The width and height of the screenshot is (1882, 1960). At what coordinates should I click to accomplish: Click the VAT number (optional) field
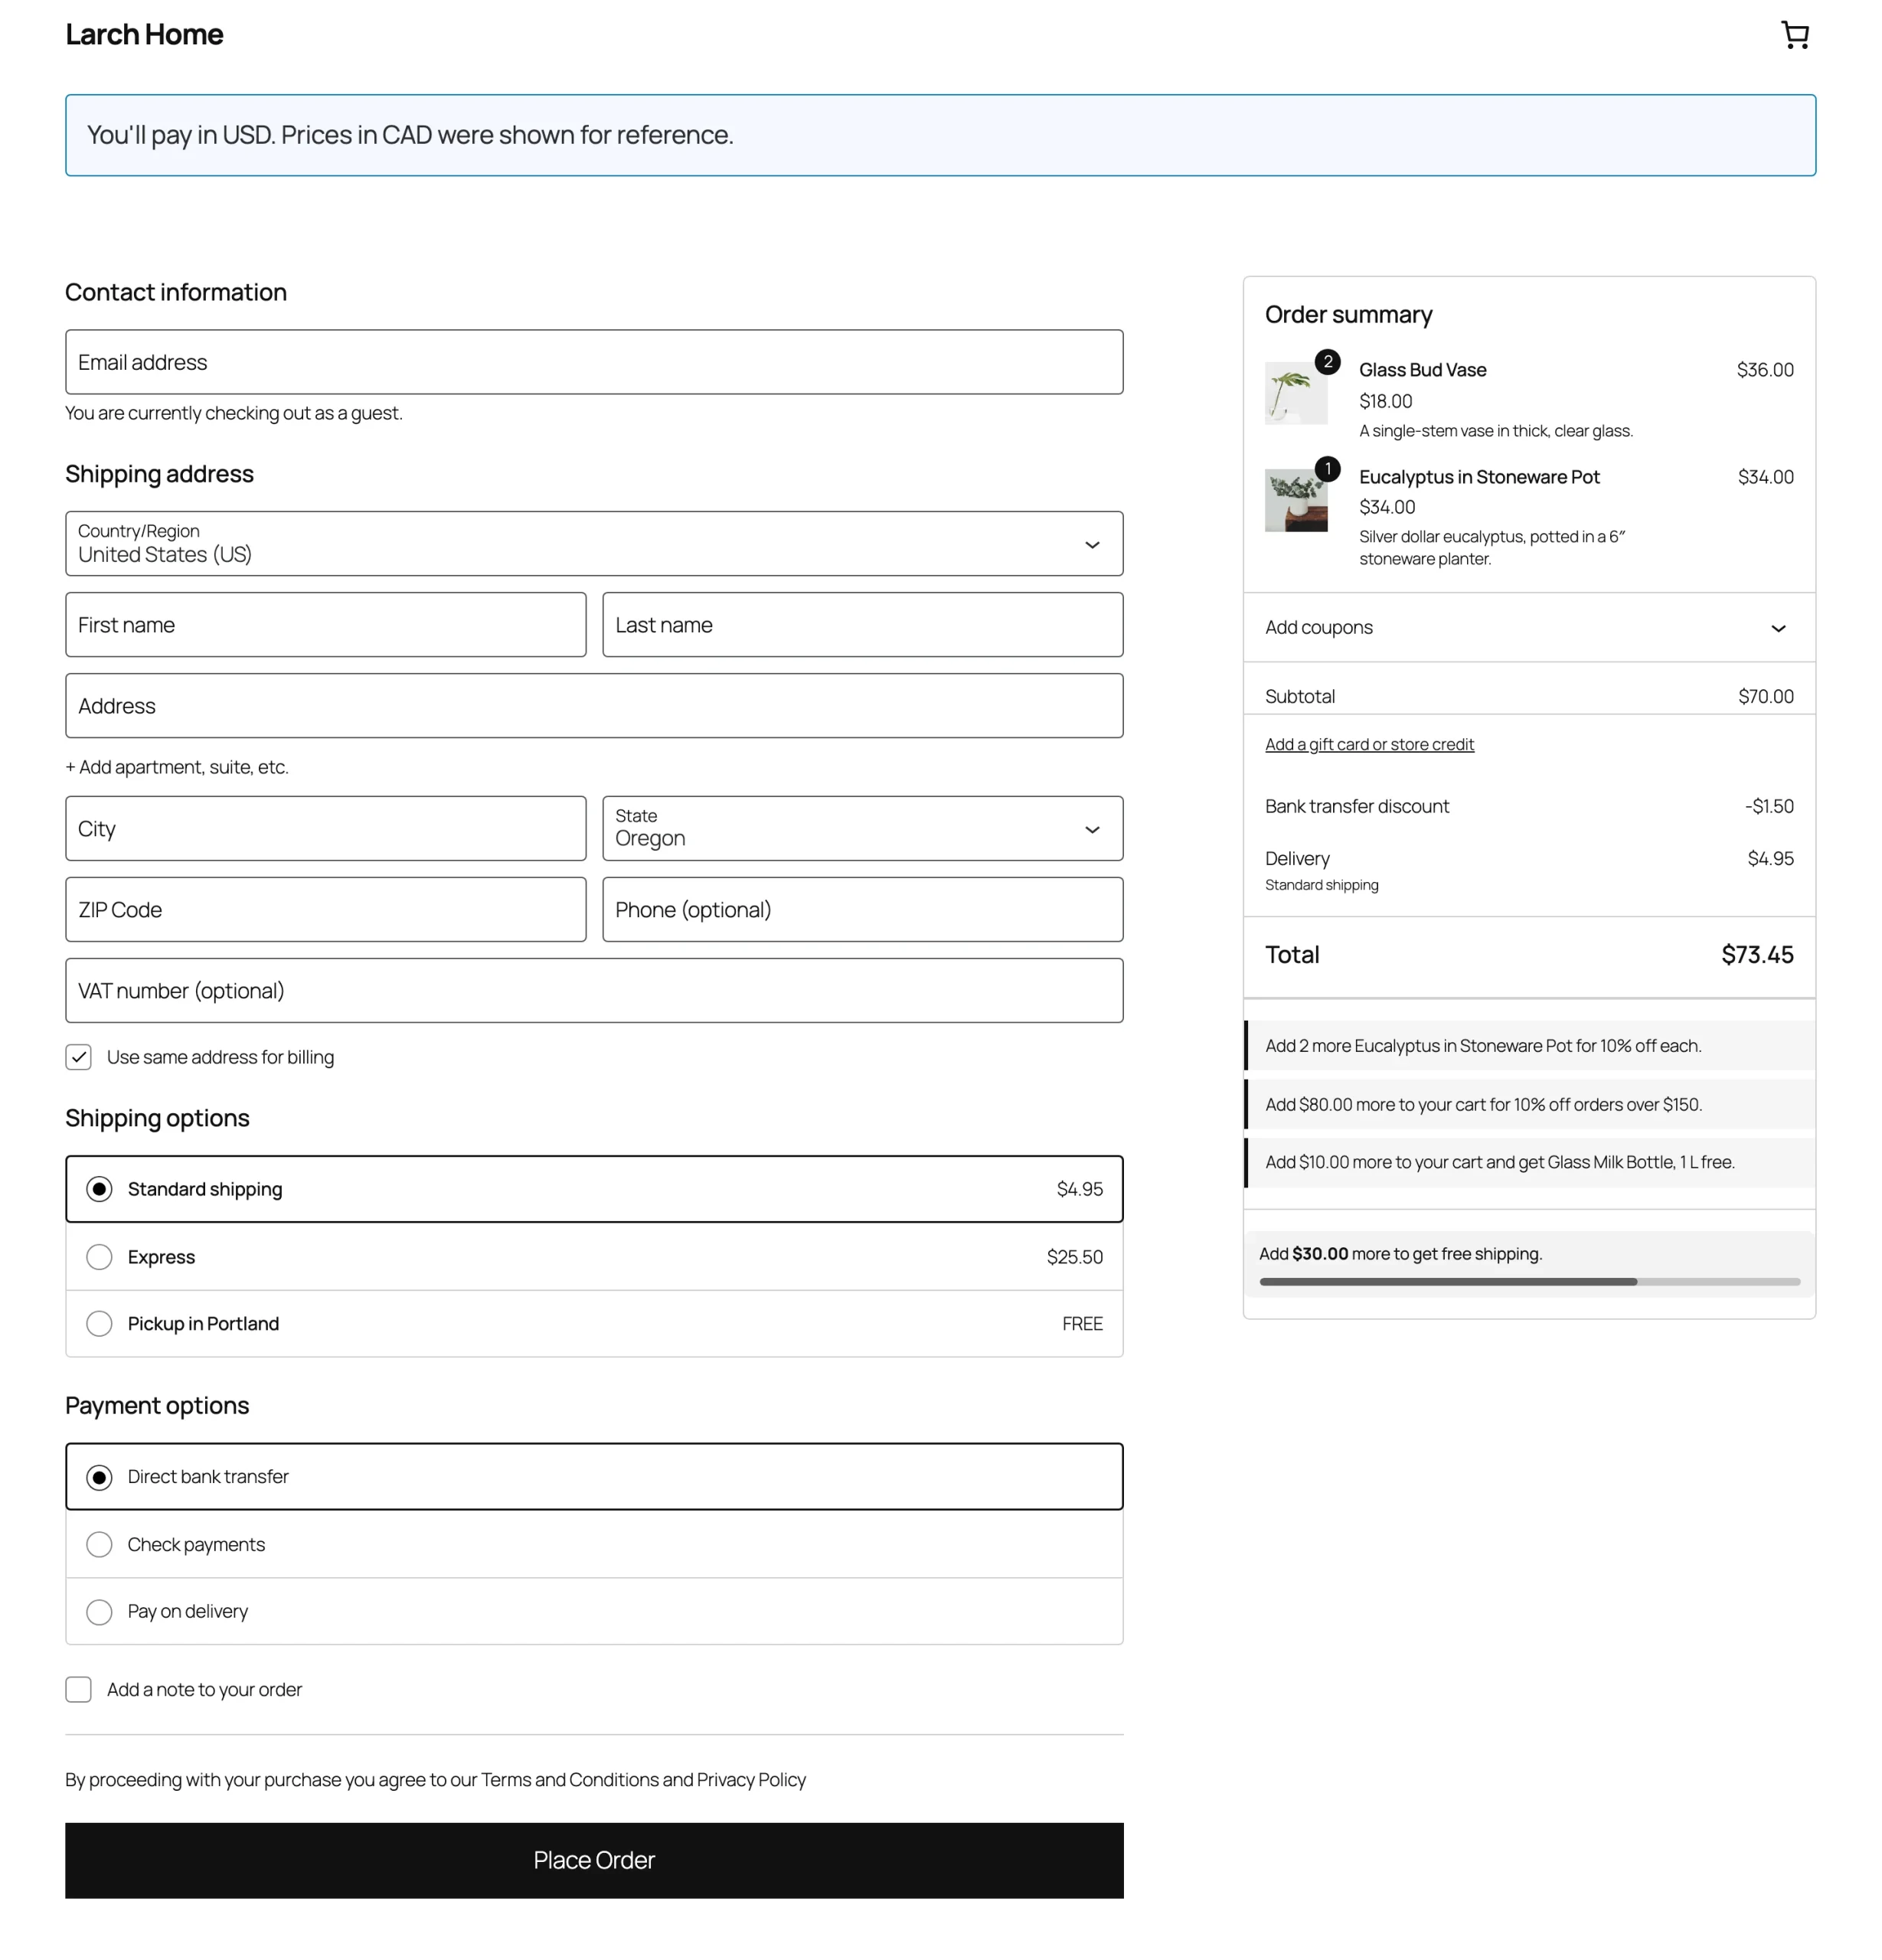pyautogui.click(x=594, y=990)
